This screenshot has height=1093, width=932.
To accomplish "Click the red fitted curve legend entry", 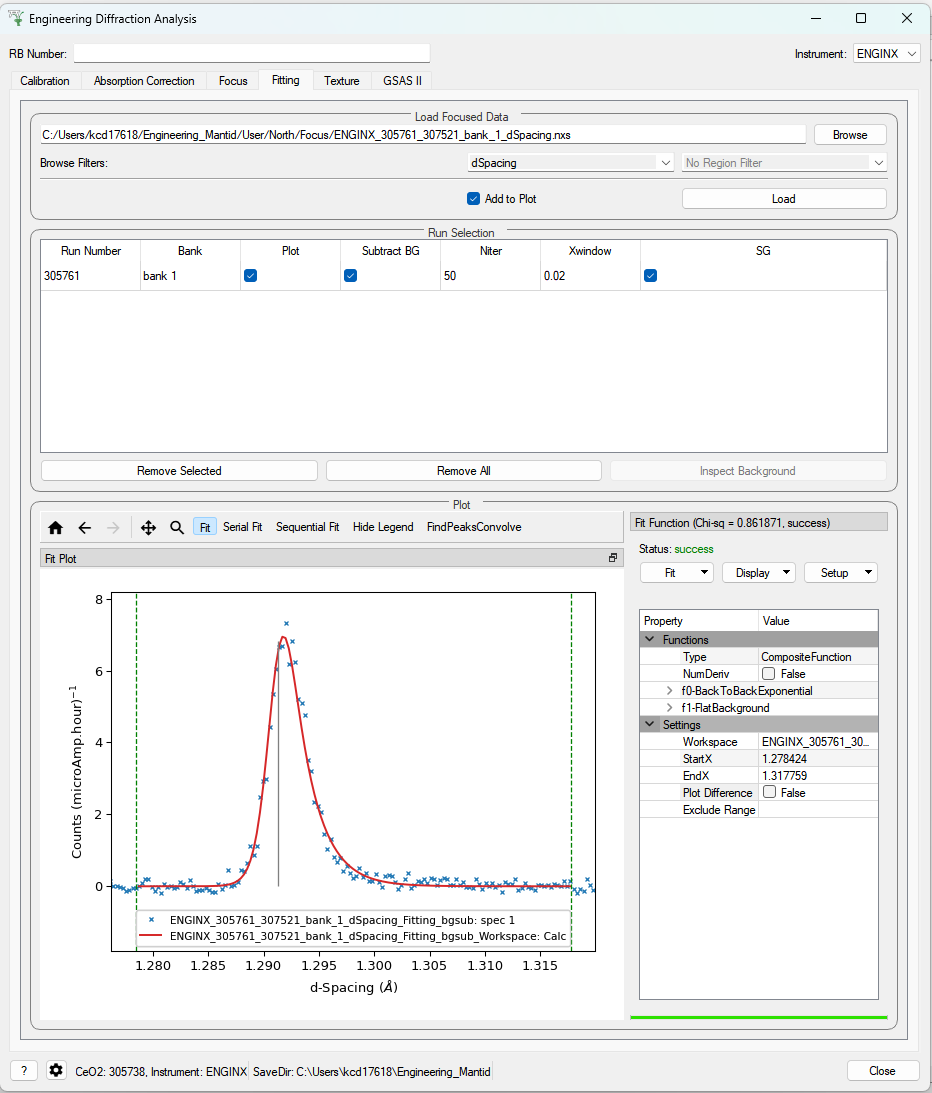I will point(368,936).
